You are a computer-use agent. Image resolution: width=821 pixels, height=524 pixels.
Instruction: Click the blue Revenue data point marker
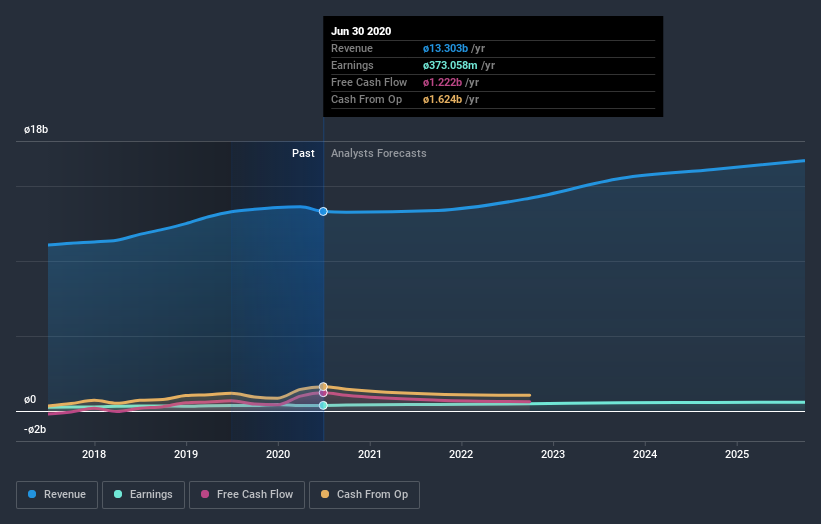pos(323,211)
